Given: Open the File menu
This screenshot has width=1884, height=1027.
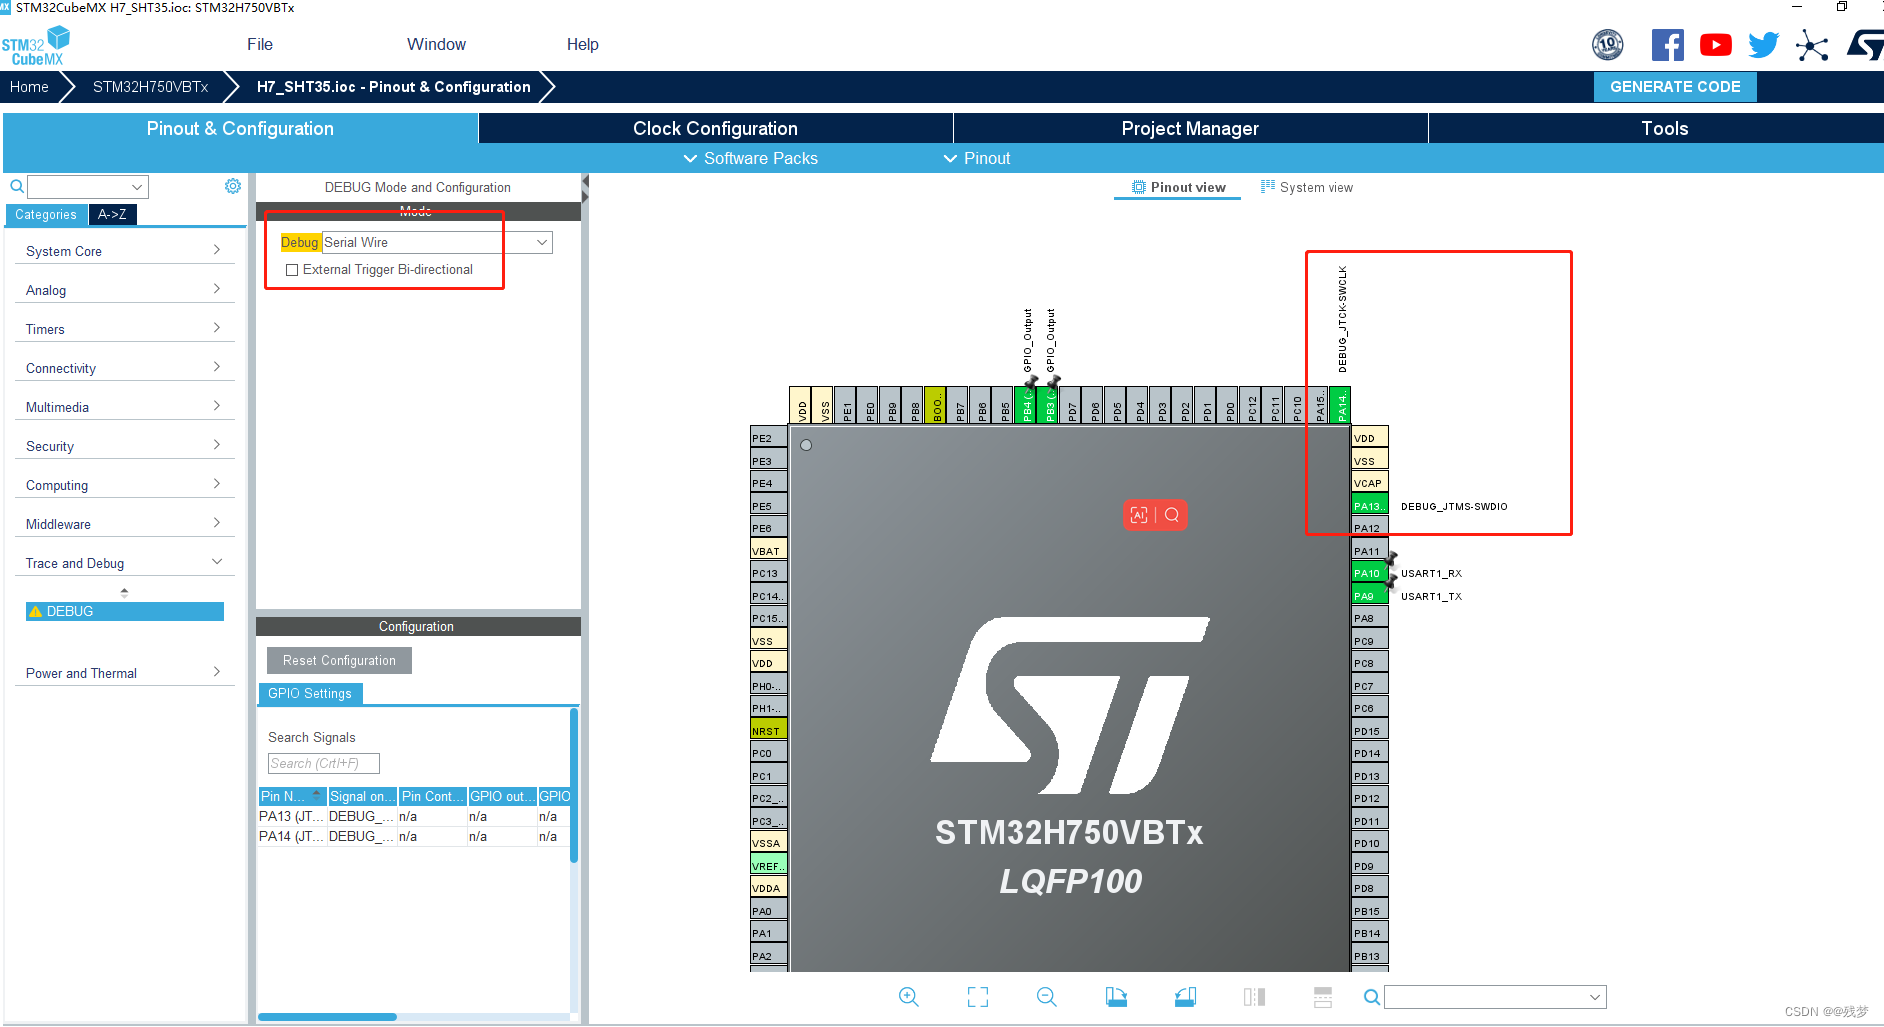Looking at the screenshot, I should (x=260, y=44).
